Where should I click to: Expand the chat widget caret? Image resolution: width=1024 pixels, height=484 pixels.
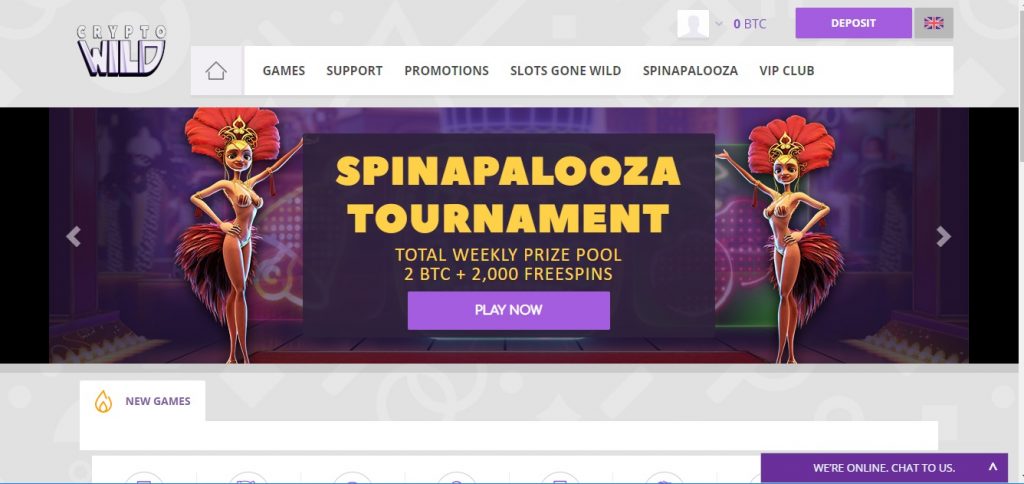(x=993, y=467)
